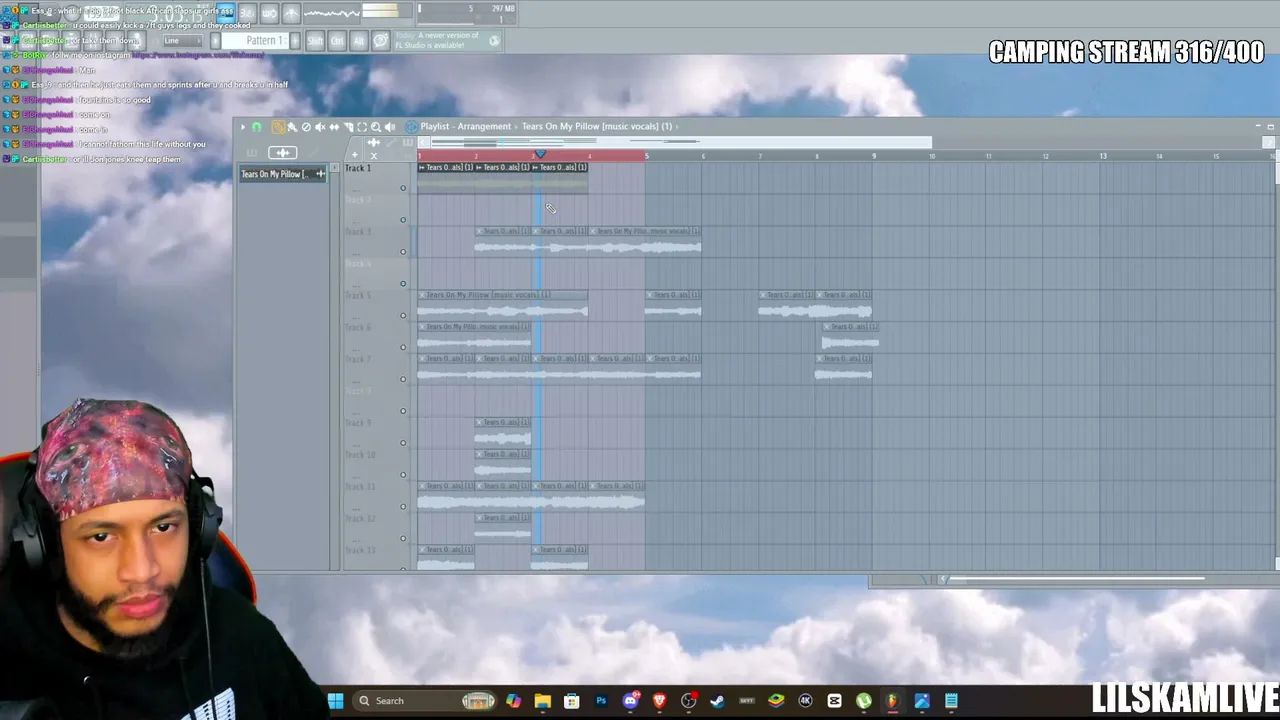
Task: Open CapCut from taskbar
Action: click(x=834, y=701)
